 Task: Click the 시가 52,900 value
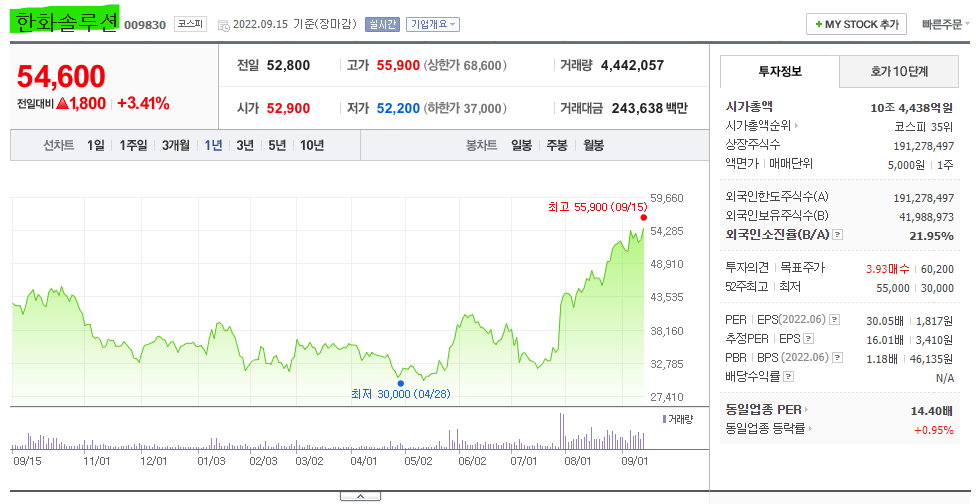click(x=288, y=108)
